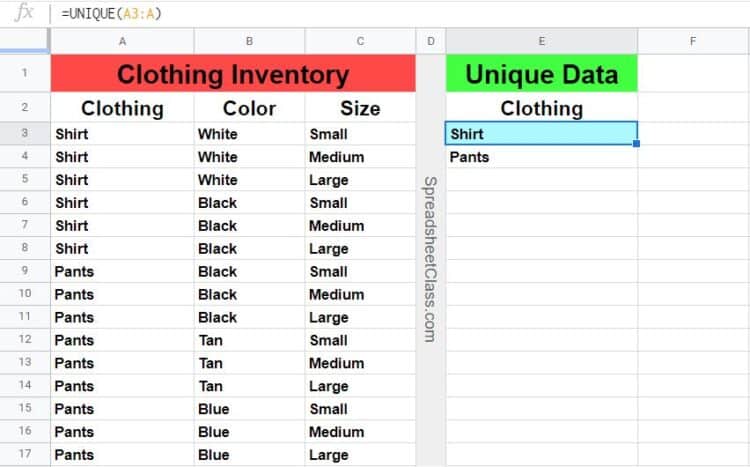Click the green Unique Data title cell

point(541,74)
